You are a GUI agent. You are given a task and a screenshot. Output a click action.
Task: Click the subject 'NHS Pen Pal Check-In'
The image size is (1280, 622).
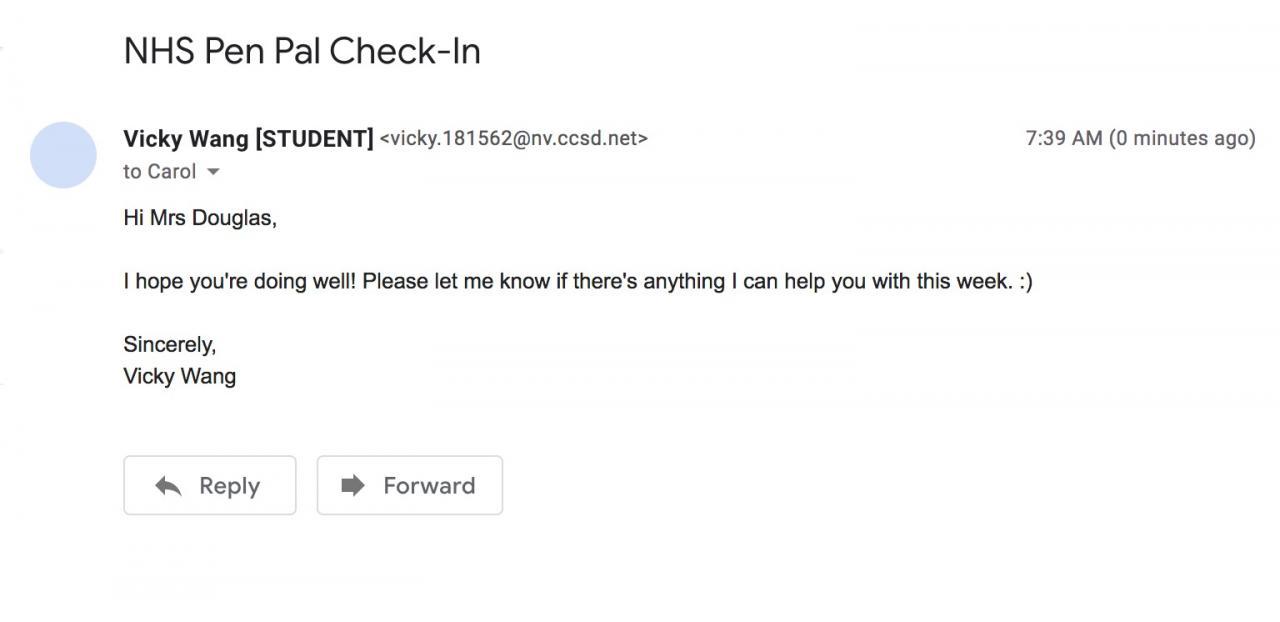pos(302,51)
